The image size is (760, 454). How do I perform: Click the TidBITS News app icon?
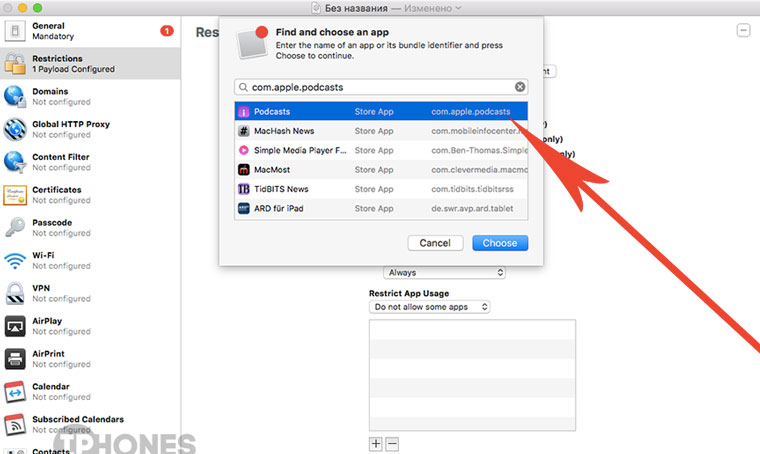244,189
